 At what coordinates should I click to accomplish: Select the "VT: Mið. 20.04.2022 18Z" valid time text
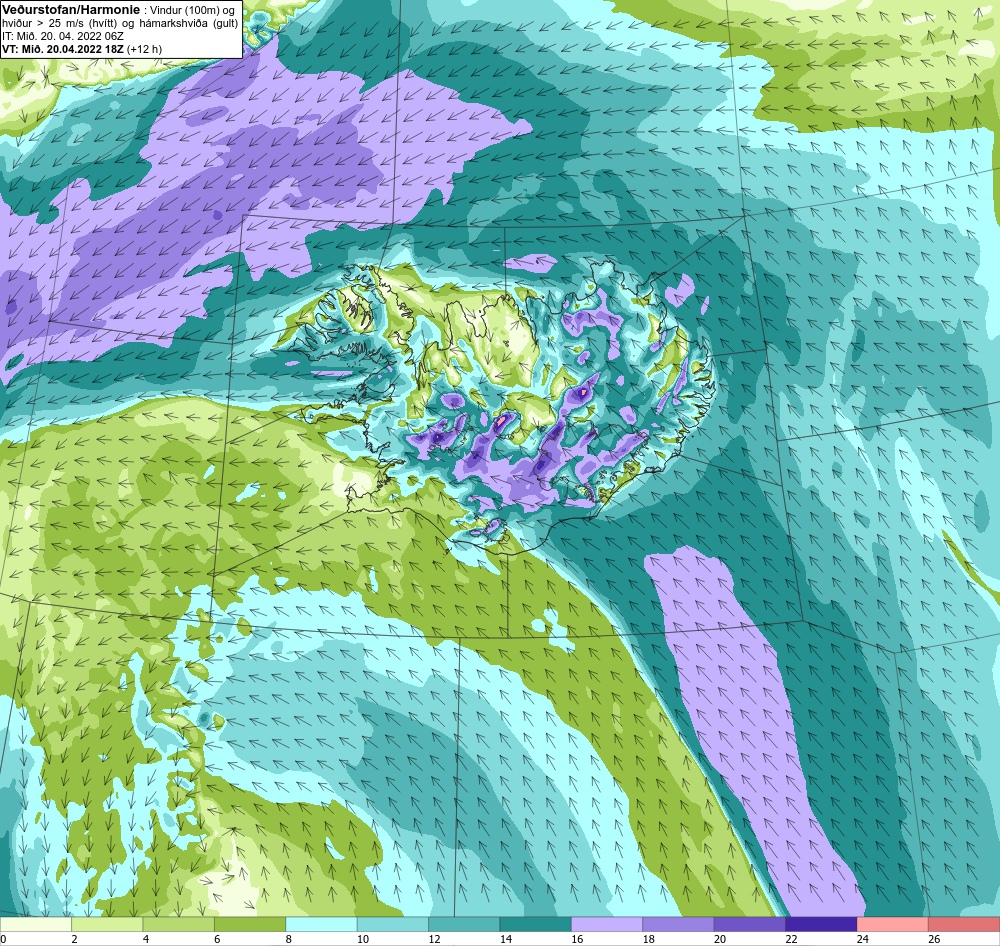click(x=63, y=49)
